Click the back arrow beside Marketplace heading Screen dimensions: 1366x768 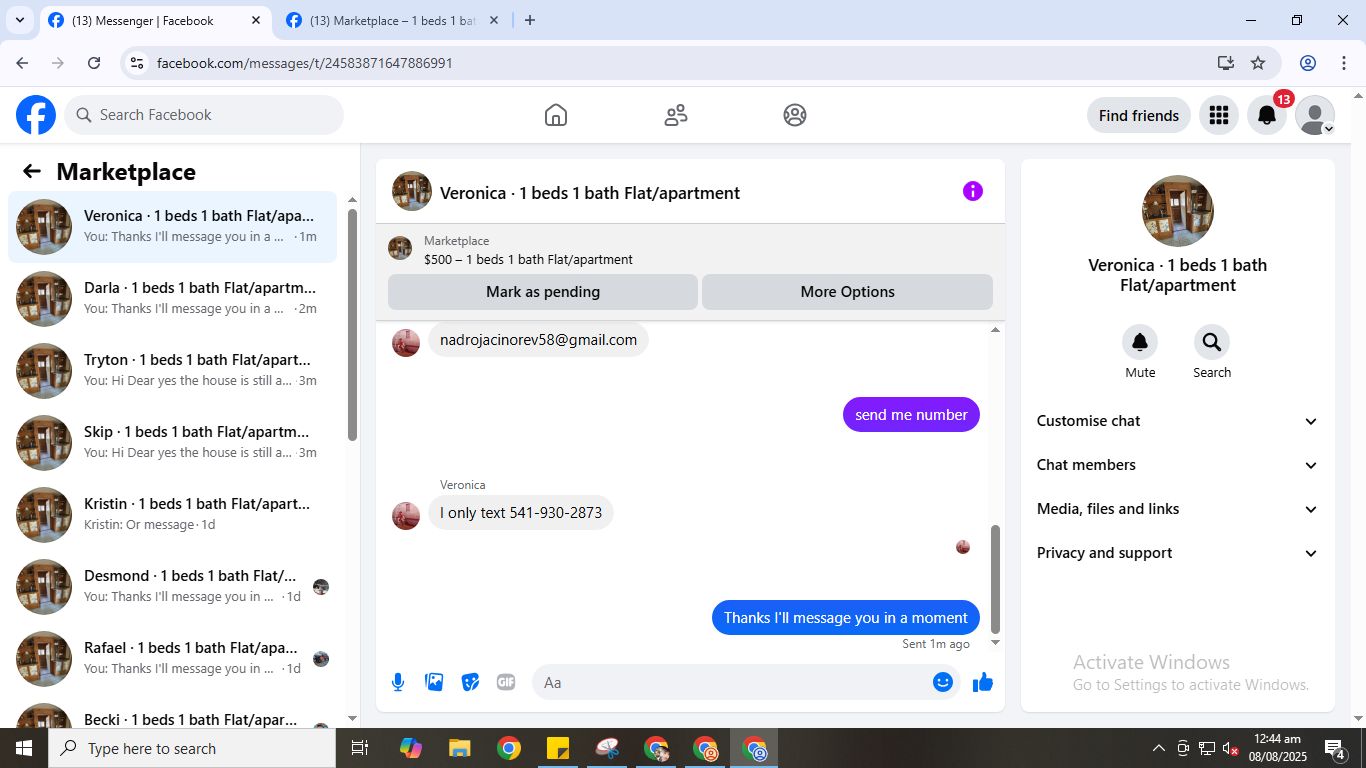[x=32, y=171]
